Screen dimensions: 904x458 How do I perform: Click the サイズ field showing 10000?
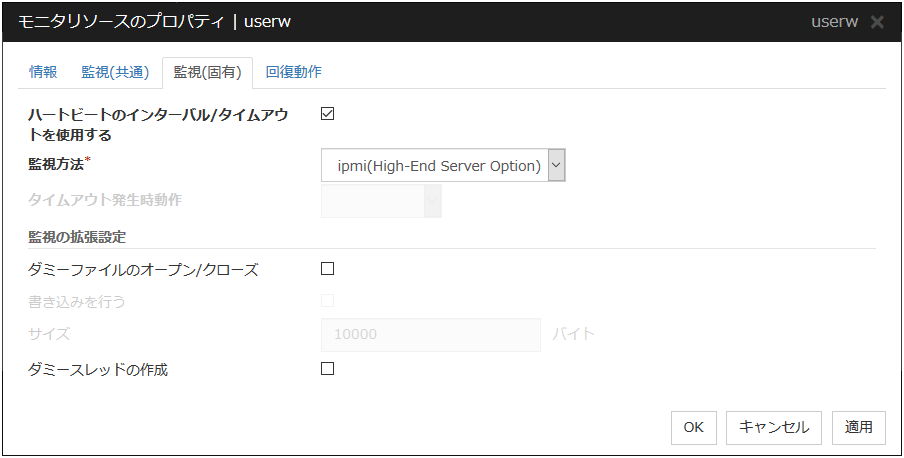point(431,334)
